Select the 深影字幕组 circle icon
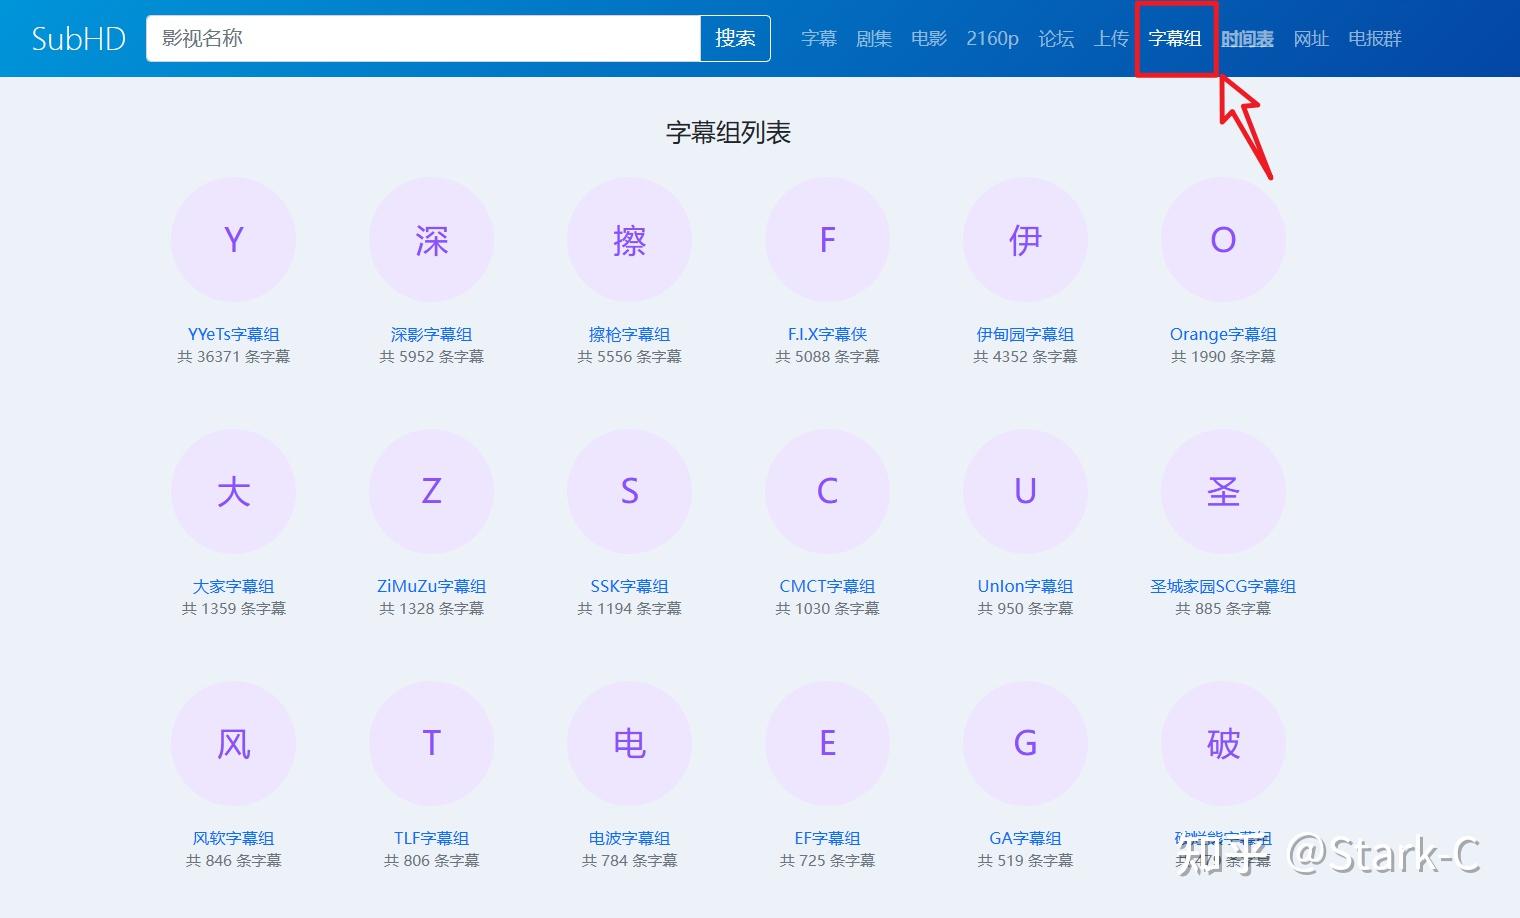This screenshot has height=918, width=1520. (x=431, y=239)
